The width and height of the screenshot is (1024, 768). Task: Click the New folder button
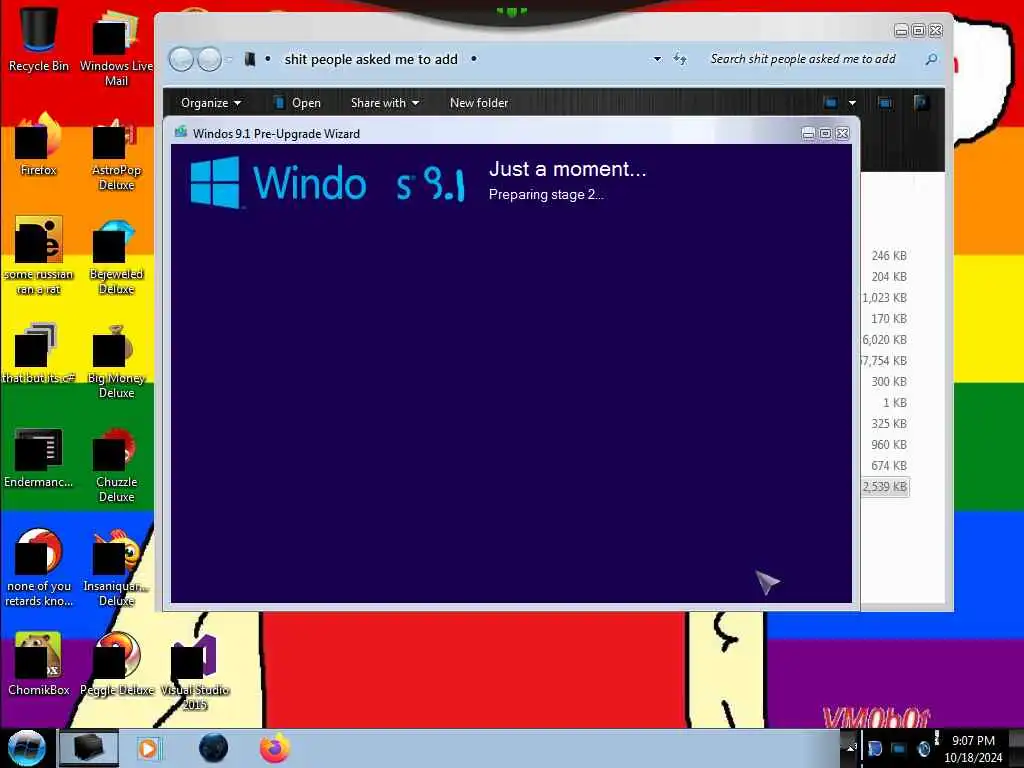(479, 103)
